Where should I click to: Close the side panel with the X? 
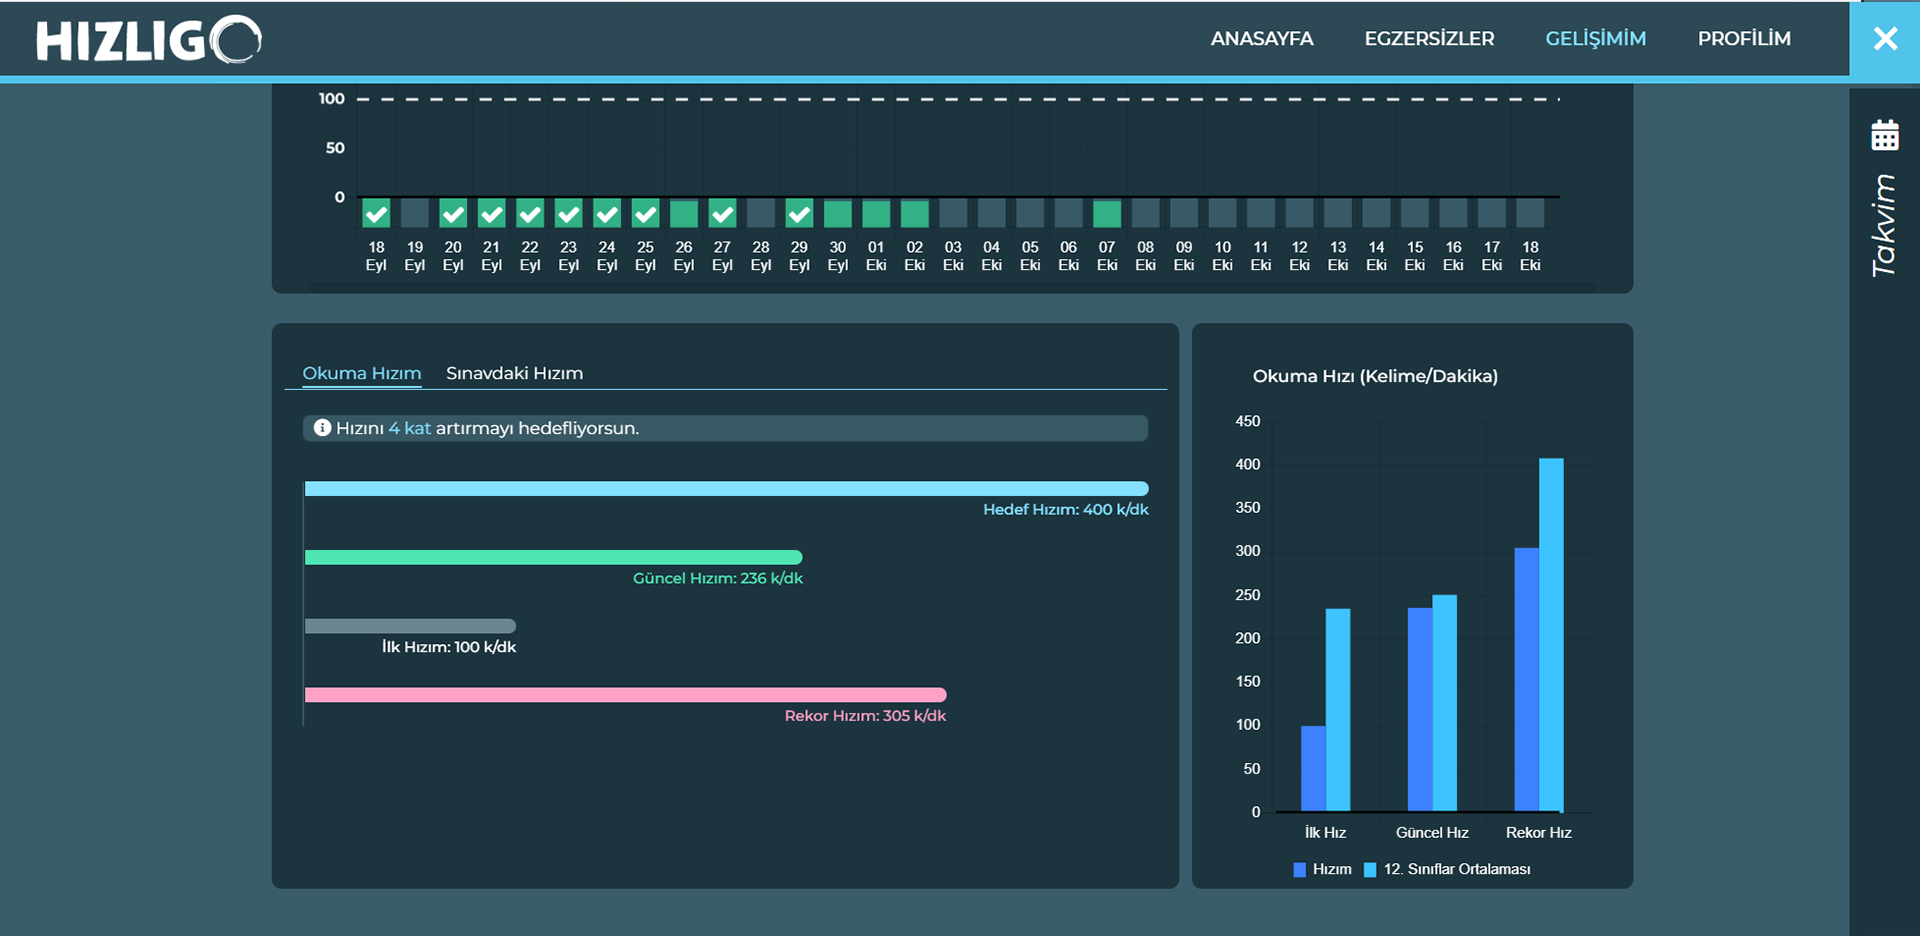[x=1884, y=39]
